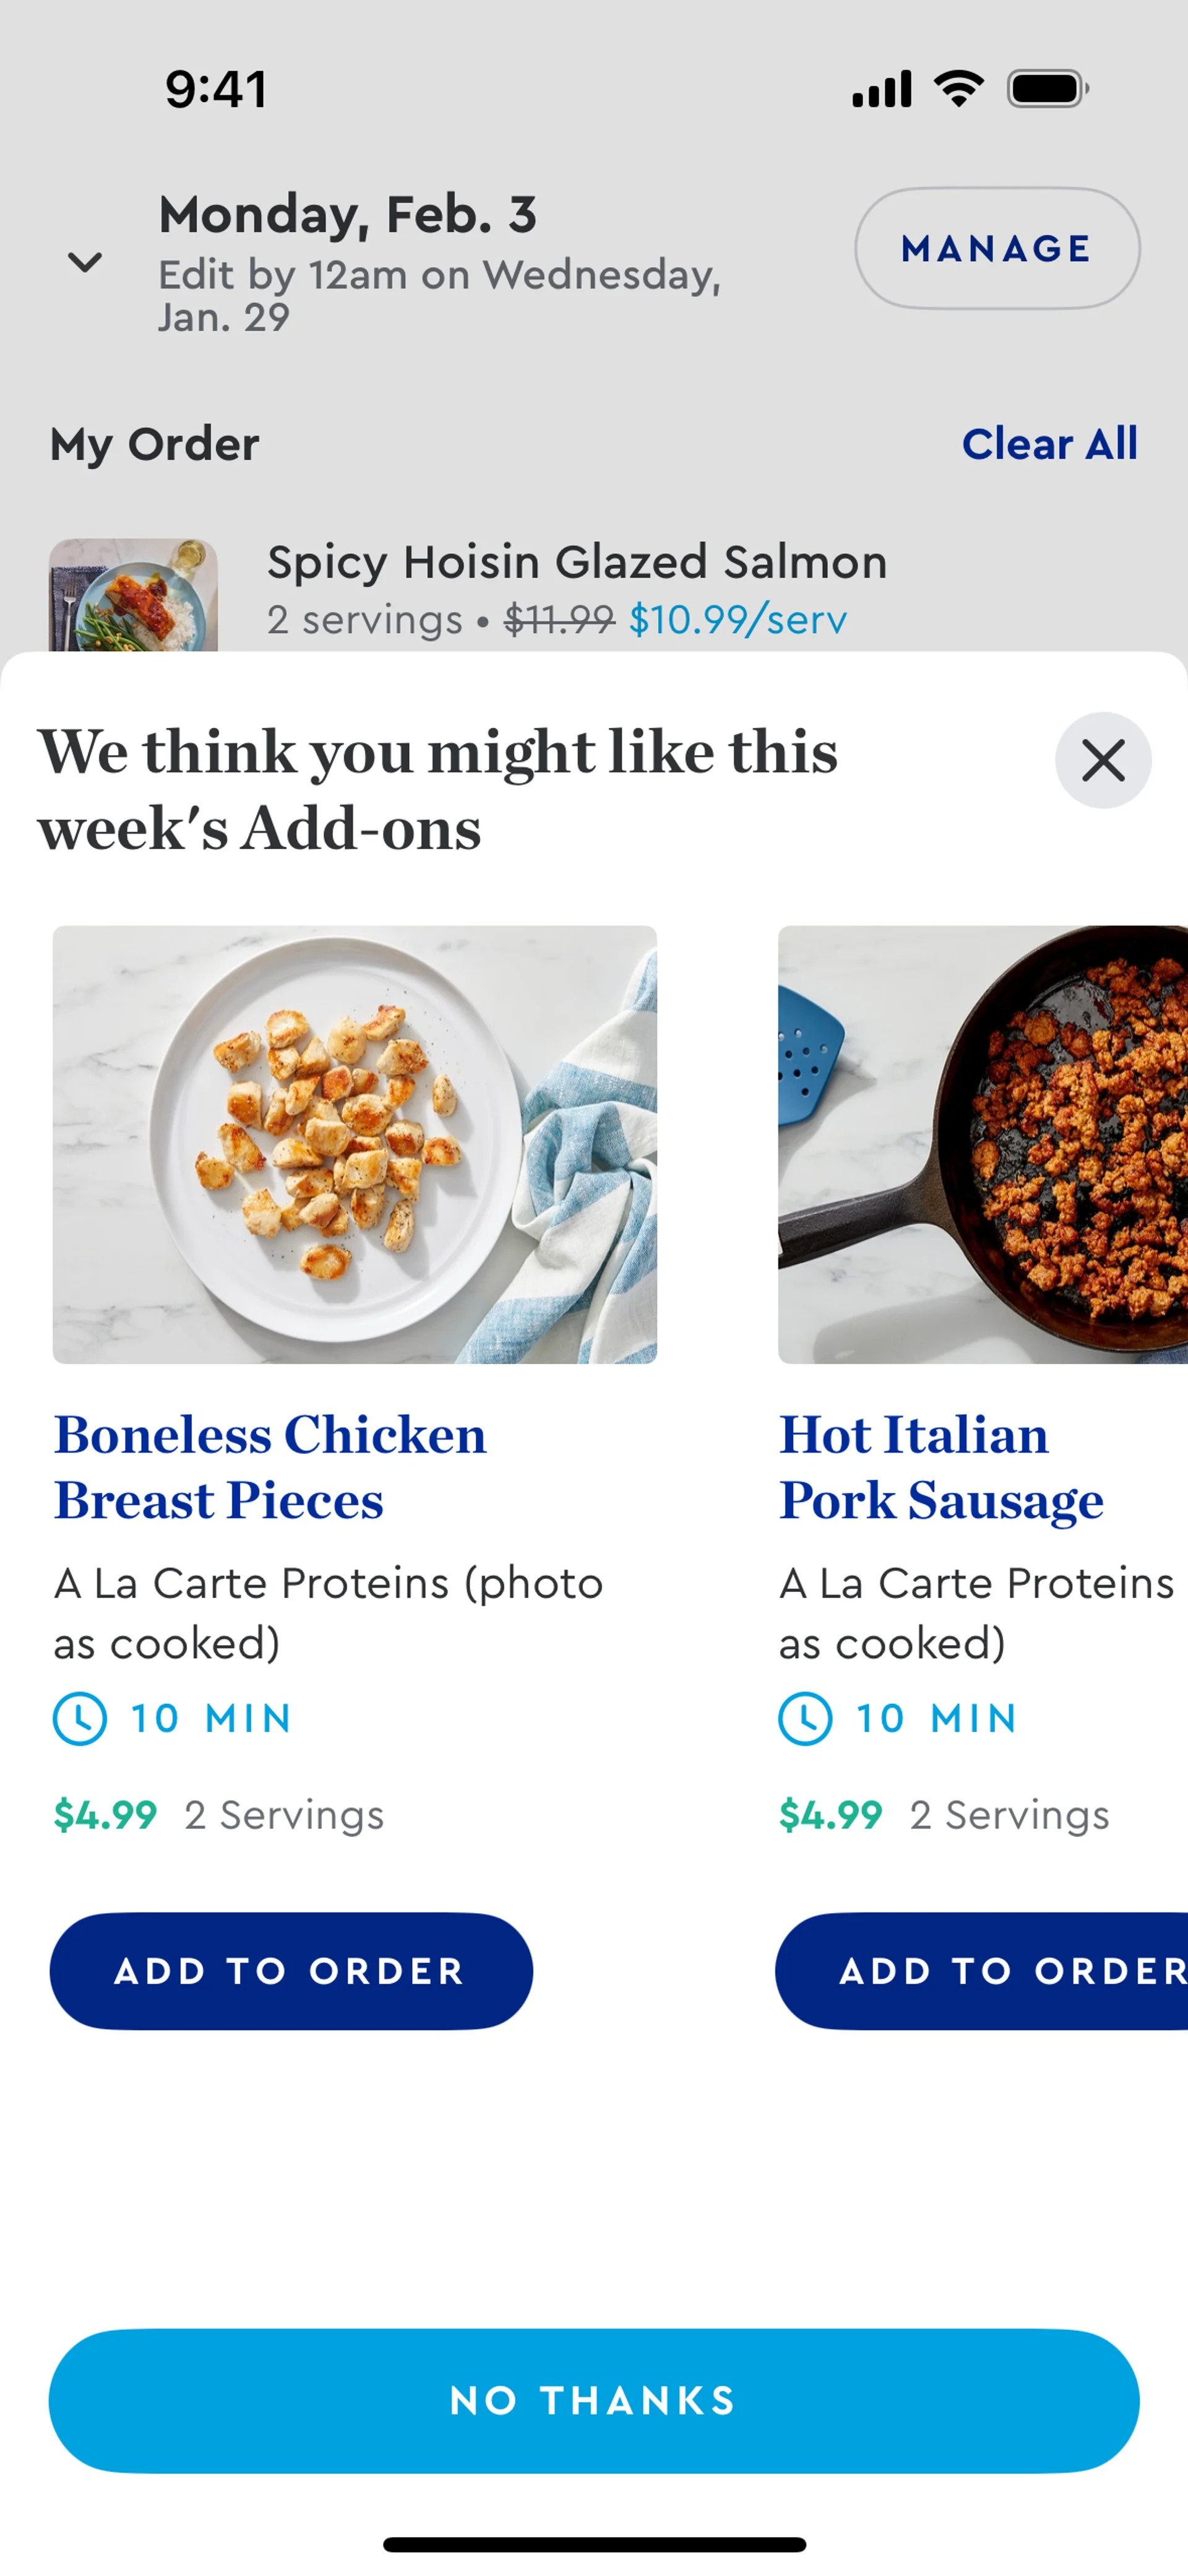Screen dimensions: 1188x2576
Task: Tap the Hot Italian Pork Sausage title
Action: click(x=941, y=1467)
